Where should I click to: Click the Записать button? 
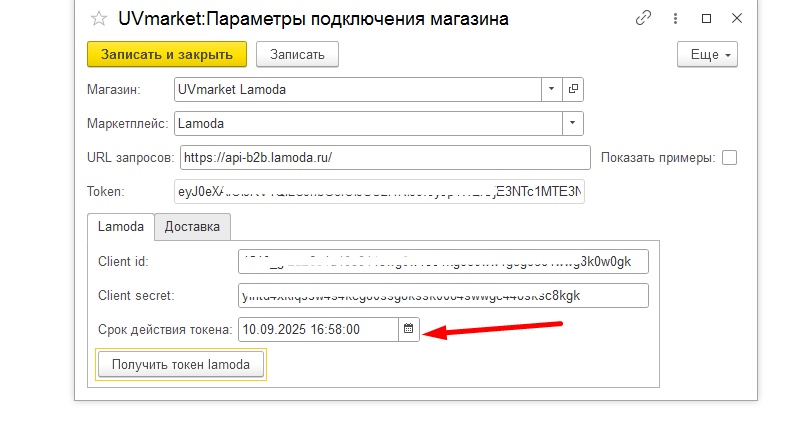297,54
